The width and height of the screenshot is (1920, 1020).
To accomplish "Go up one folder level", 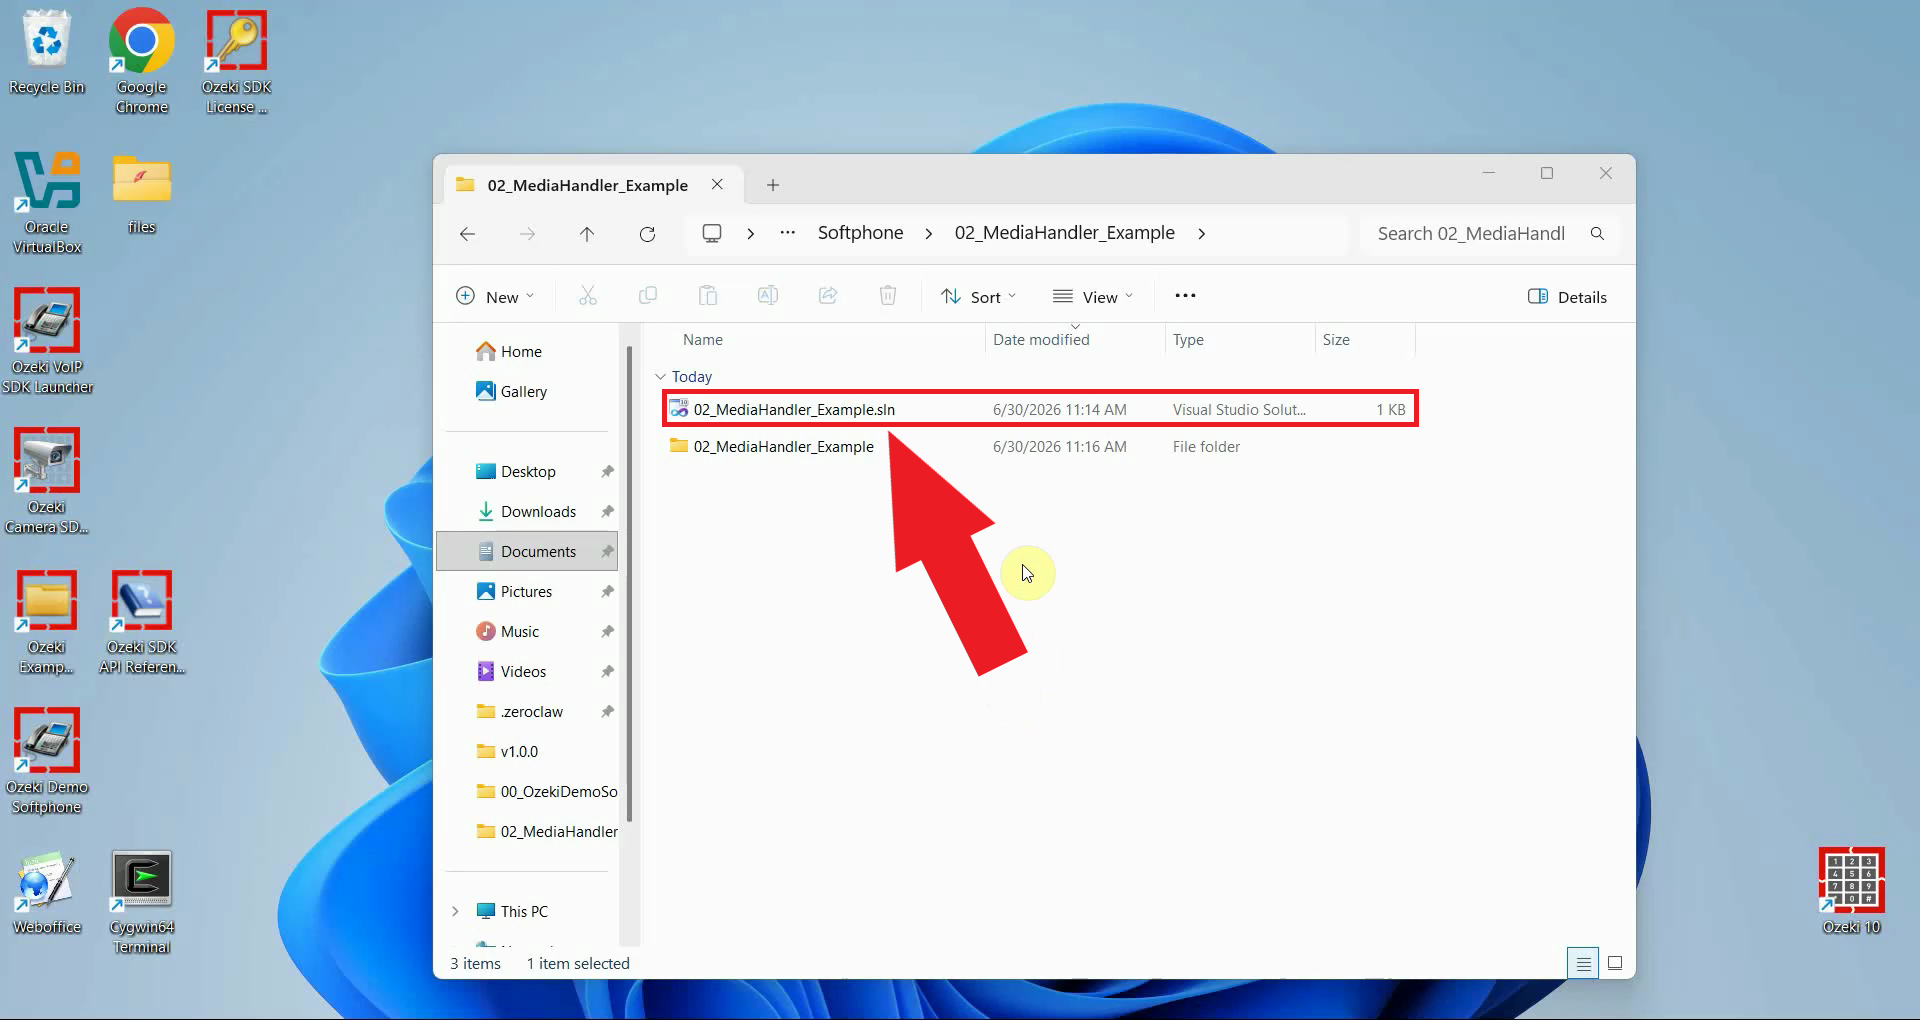I will click(x=587, y=234).
